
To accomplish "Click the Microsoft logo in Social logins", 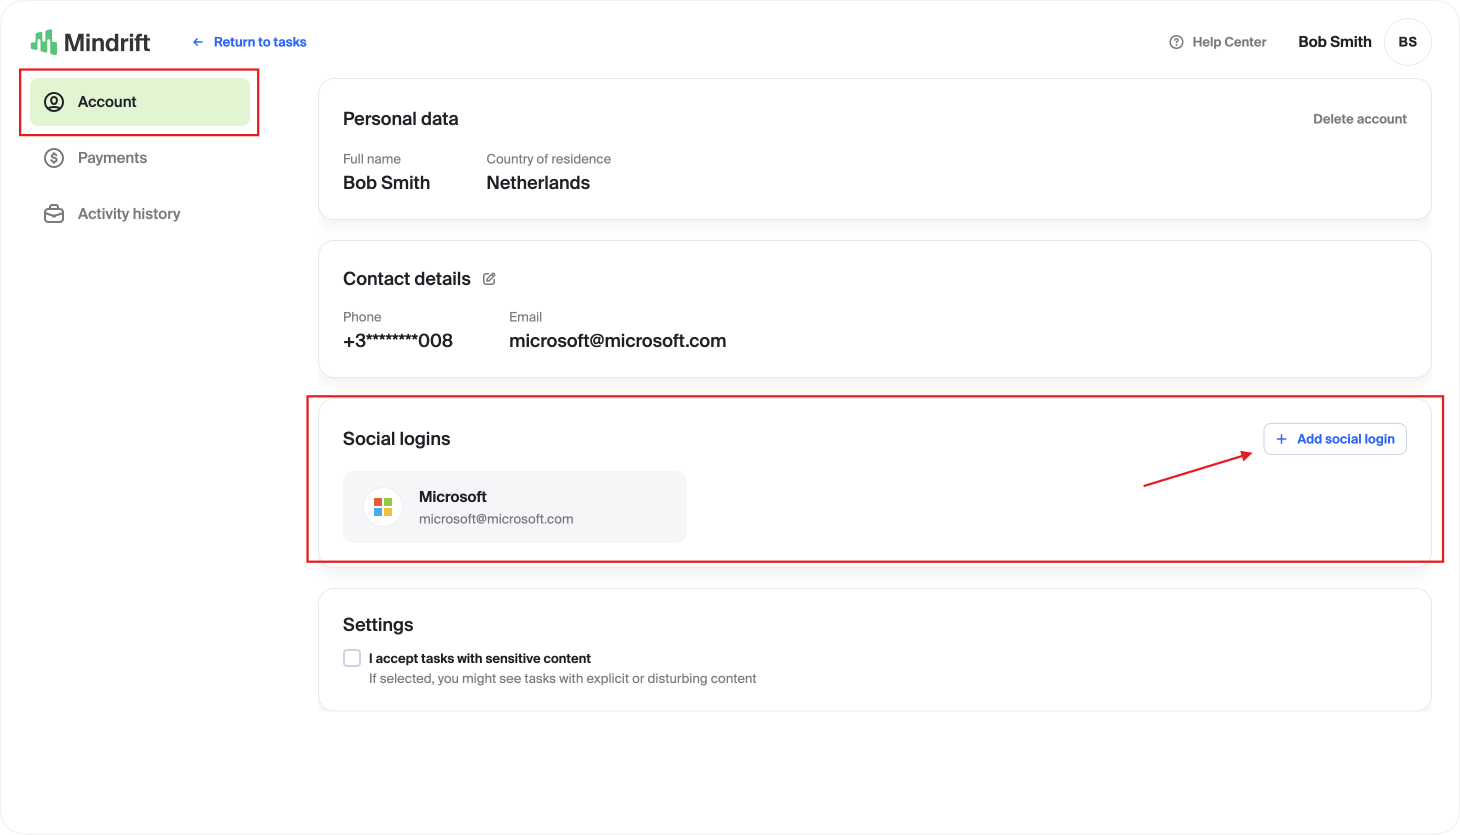I will pyautogui.click(x=383, y=506).
